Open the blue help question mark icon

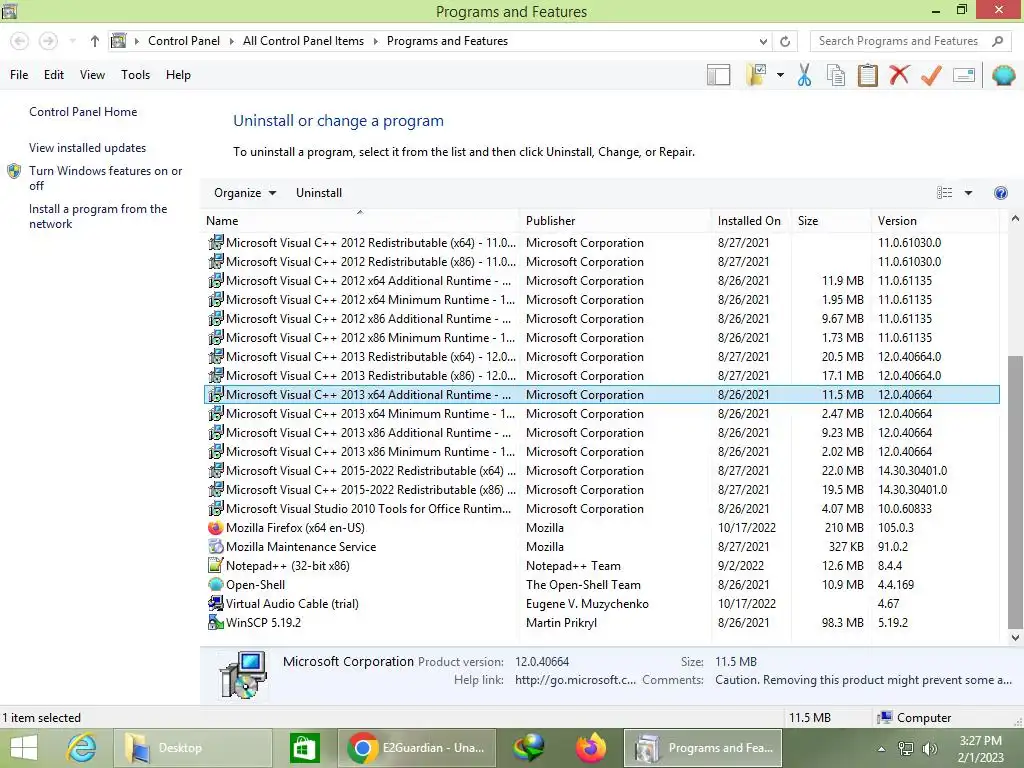[x=1000, y=193]
